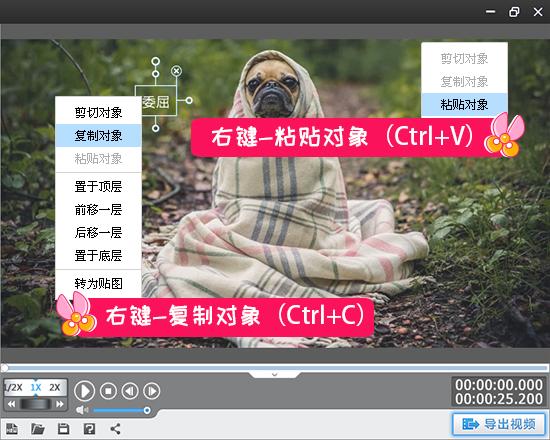Click the volume slider handle
Viewport: 550px width, 440px height.
(147, 410)
